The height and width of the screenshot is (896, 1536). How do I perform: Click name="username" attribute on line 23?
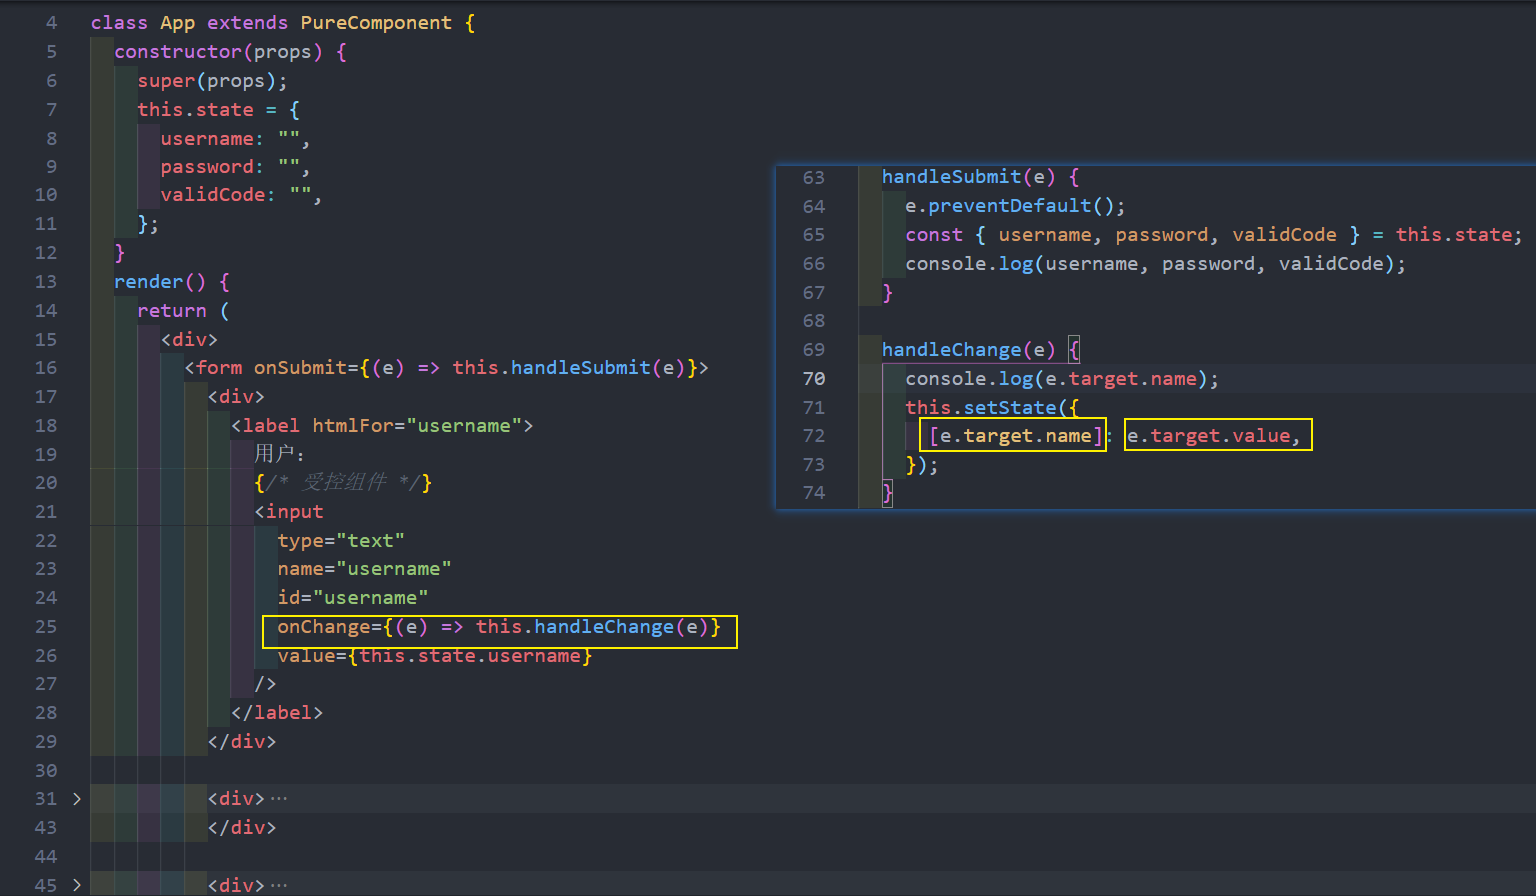[x=364, y=569]
